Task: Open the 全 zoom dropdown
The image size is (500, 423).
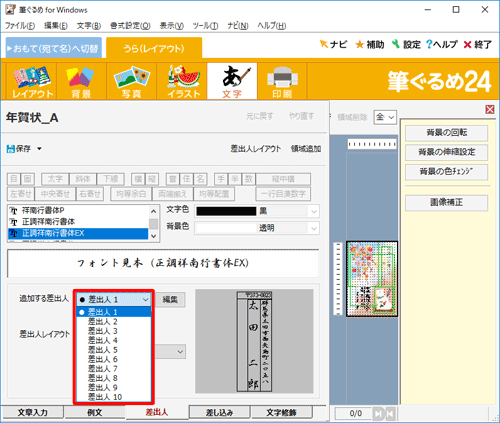Action: tap(385, 117)
